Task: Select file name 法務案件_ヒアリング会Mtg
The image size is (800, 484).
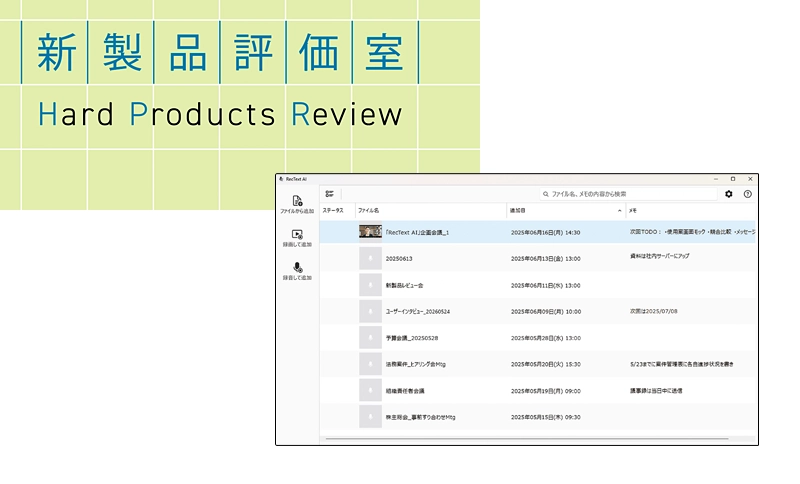Action: point(416,365)
